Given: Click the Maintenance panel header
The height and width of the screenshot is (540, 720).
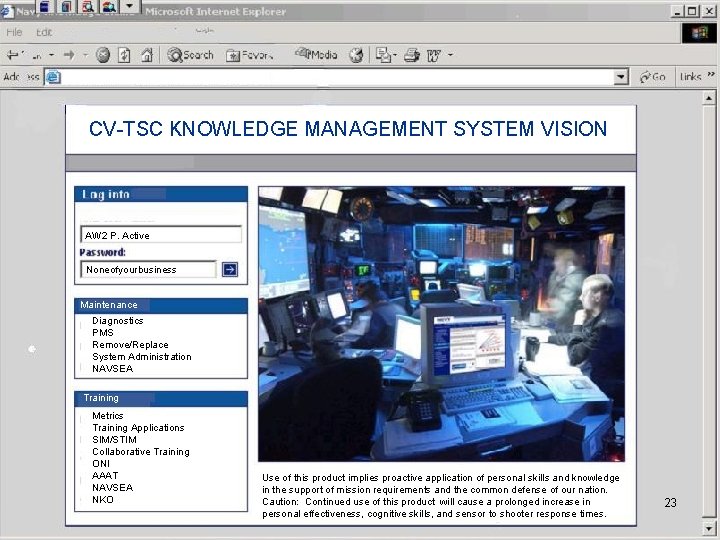Looking at the screenshot, I should 161,305.
